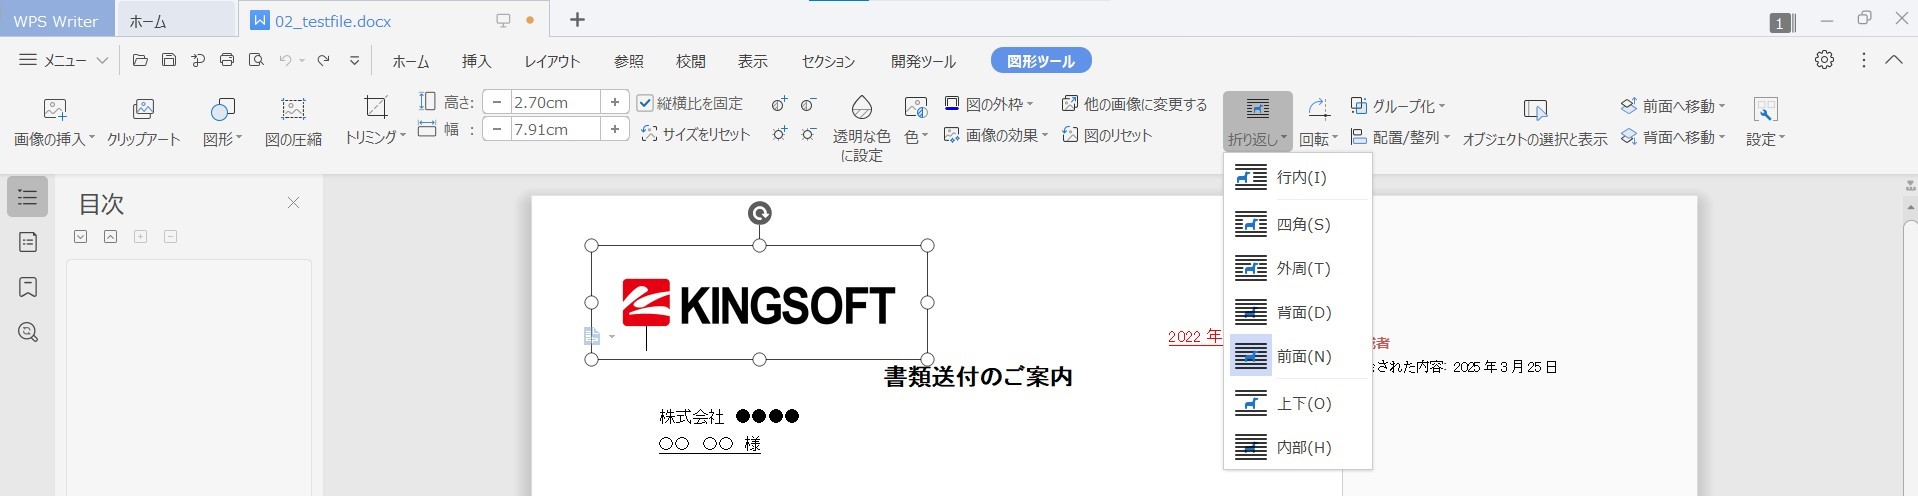Image resolution: width=1918 pixels, height=496 pixels.
Task: Toggle the Wrap Text (折り返し) dropdown
Action: click(1258, 122)
